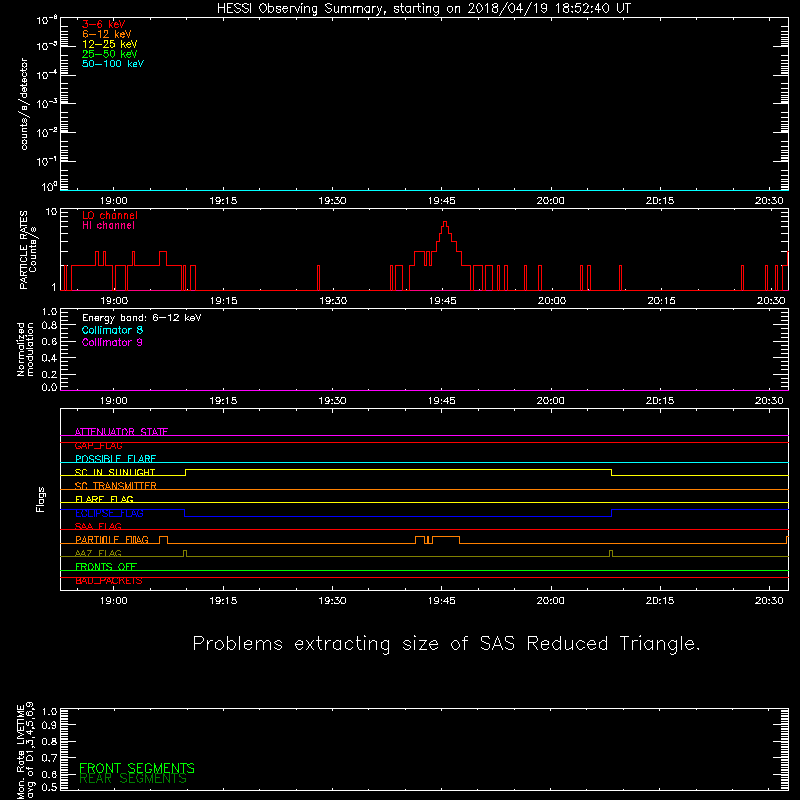Select the 3-6 keV legend entry
Screen dimensions: 800x800
tap(104, 24)
